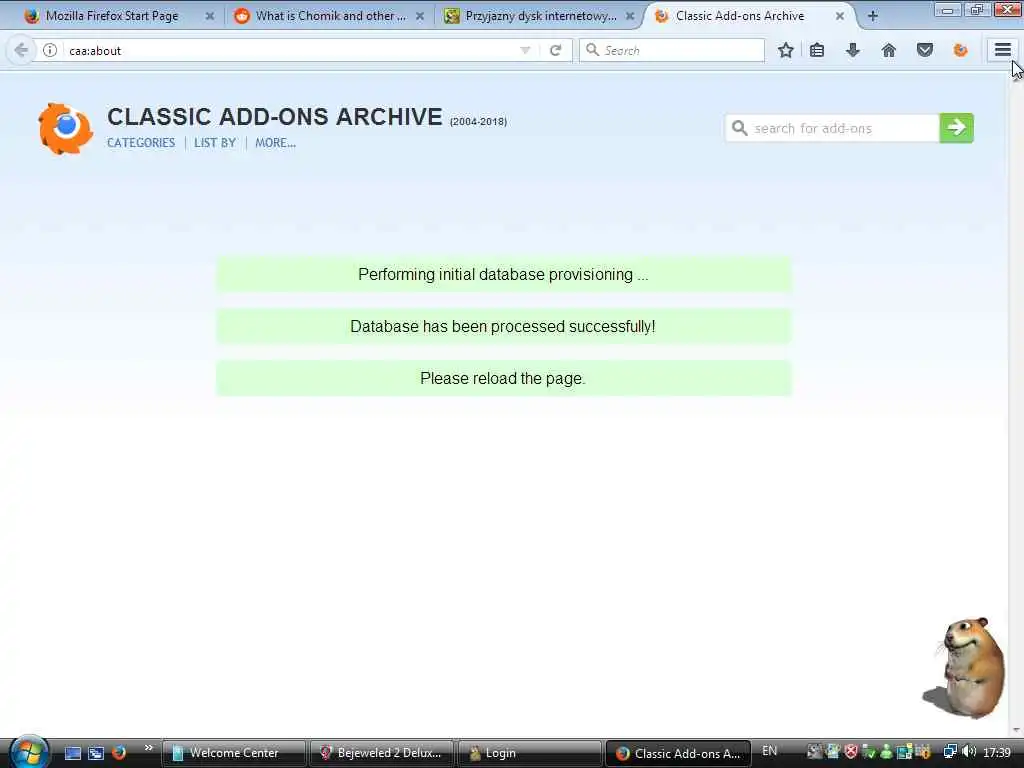Switch to Welcome Center taskbar window
The width and height of the screenshot is (1024, 768).
(233, 753)
